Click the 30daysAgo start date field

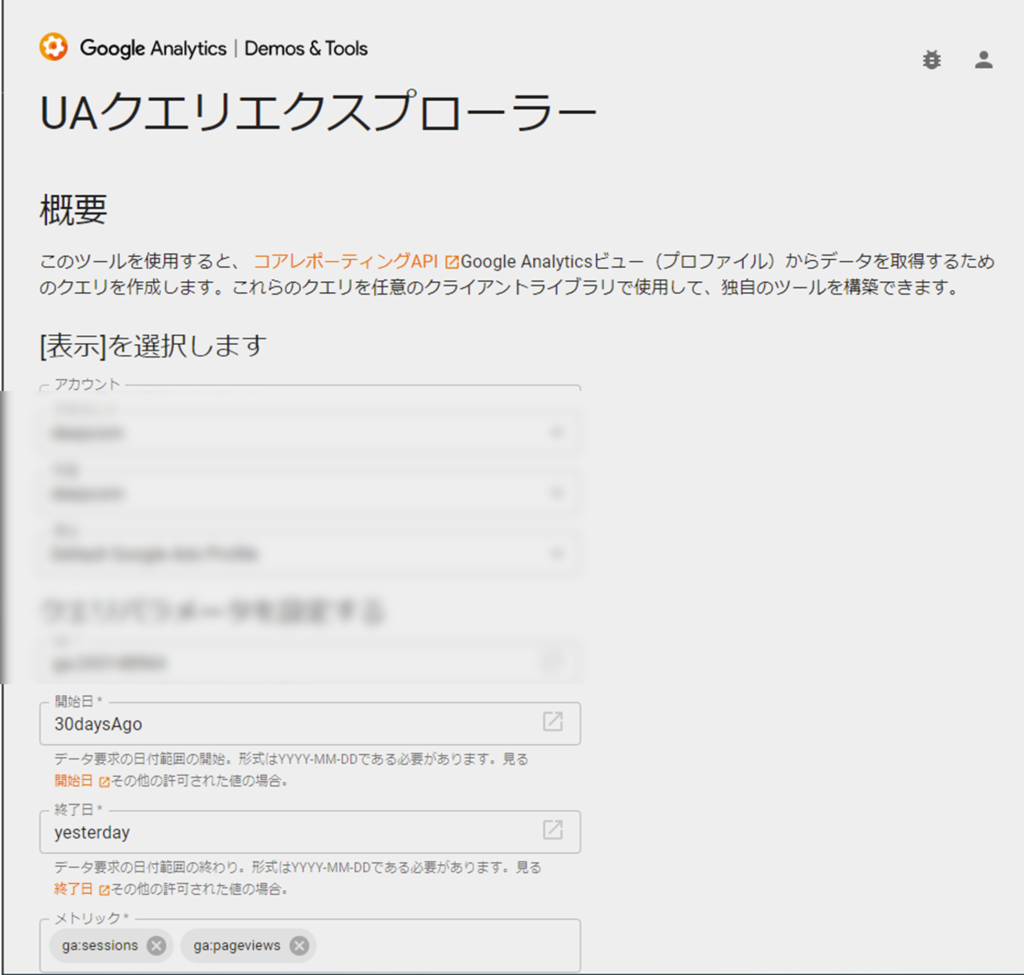(x=290, y=723)
